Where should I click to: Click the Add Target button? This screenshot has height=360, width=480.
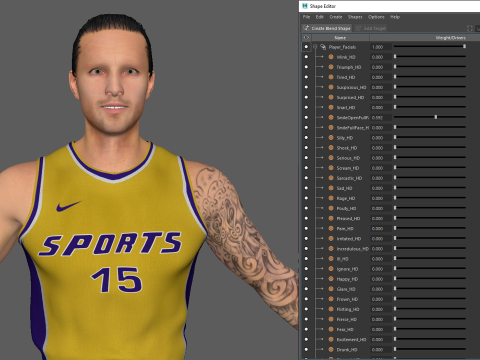click(371, 28)
